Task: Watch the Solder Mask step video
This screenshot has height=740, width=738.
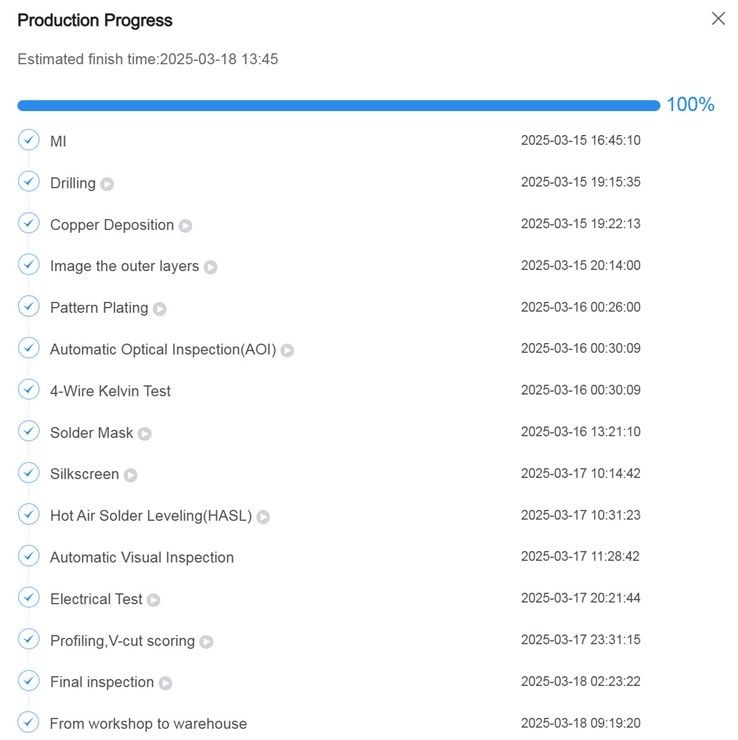Action: pyautogui.click(x=144, y=434)
